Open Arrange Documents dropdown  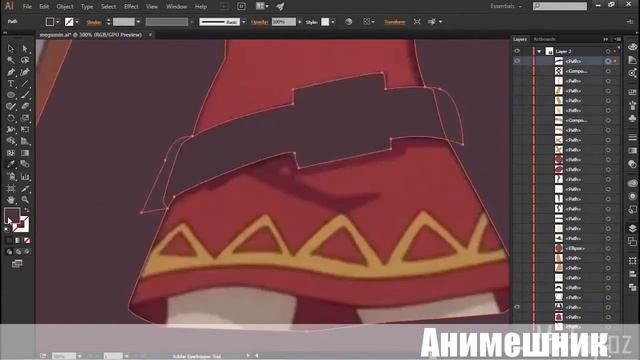[x=262, y=6]
